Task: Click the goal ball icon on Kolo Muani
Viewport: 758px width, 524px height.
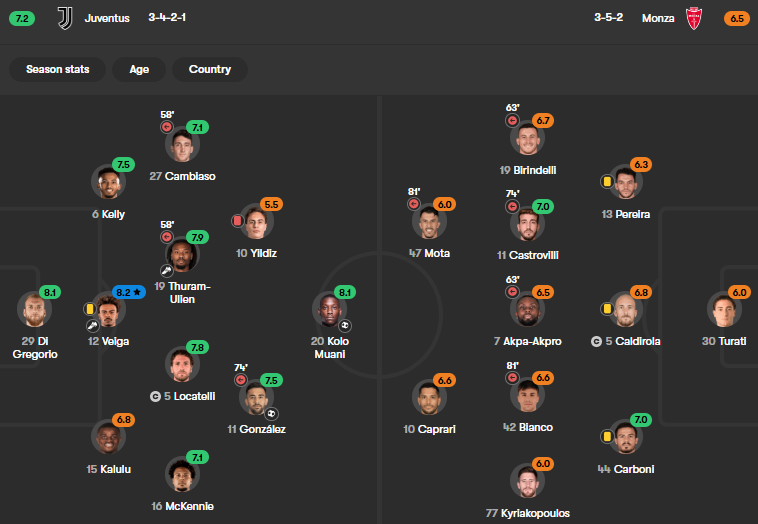Action: tap(345, 326)
